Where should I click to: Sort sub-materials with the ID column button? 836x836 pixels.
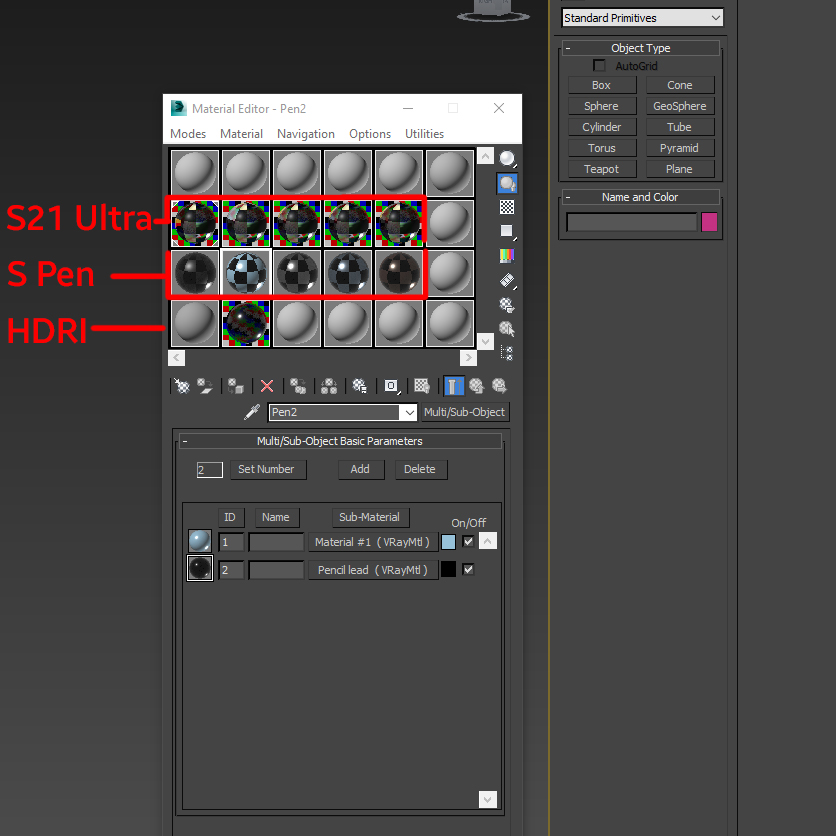(231, 518)
